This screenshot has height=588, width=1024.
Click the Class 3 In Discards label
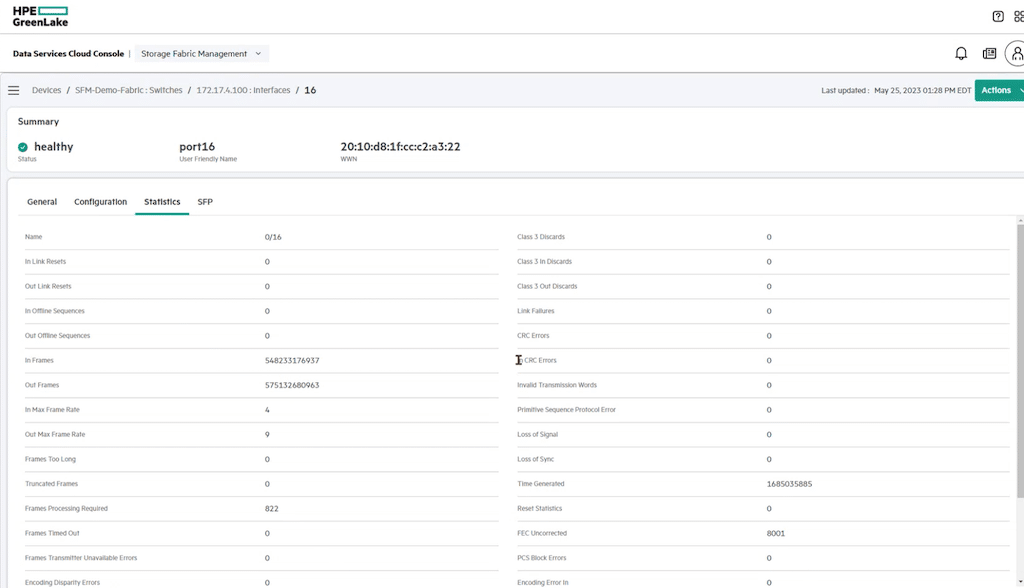[544, 262]
